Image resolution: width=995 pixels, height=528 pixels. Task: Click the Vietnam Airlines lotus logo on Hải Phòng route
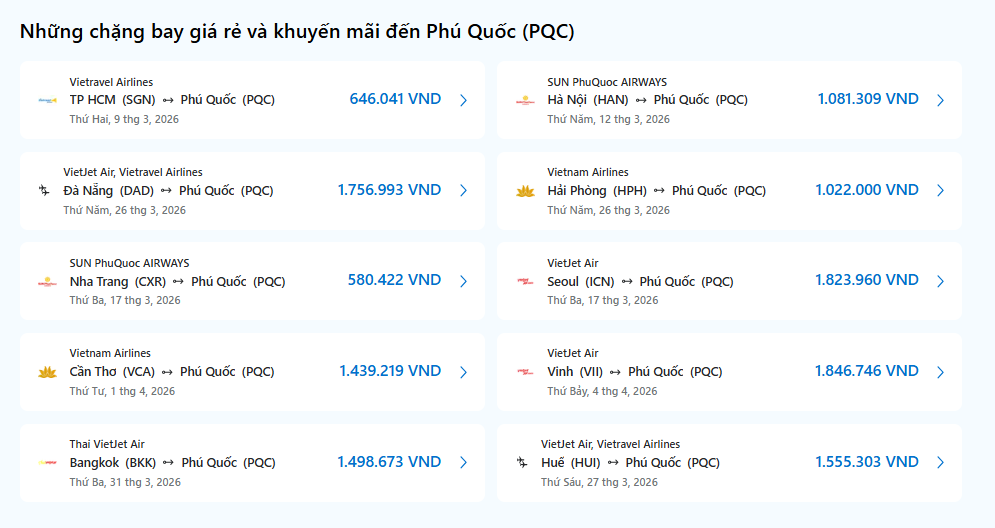point(525,191)
